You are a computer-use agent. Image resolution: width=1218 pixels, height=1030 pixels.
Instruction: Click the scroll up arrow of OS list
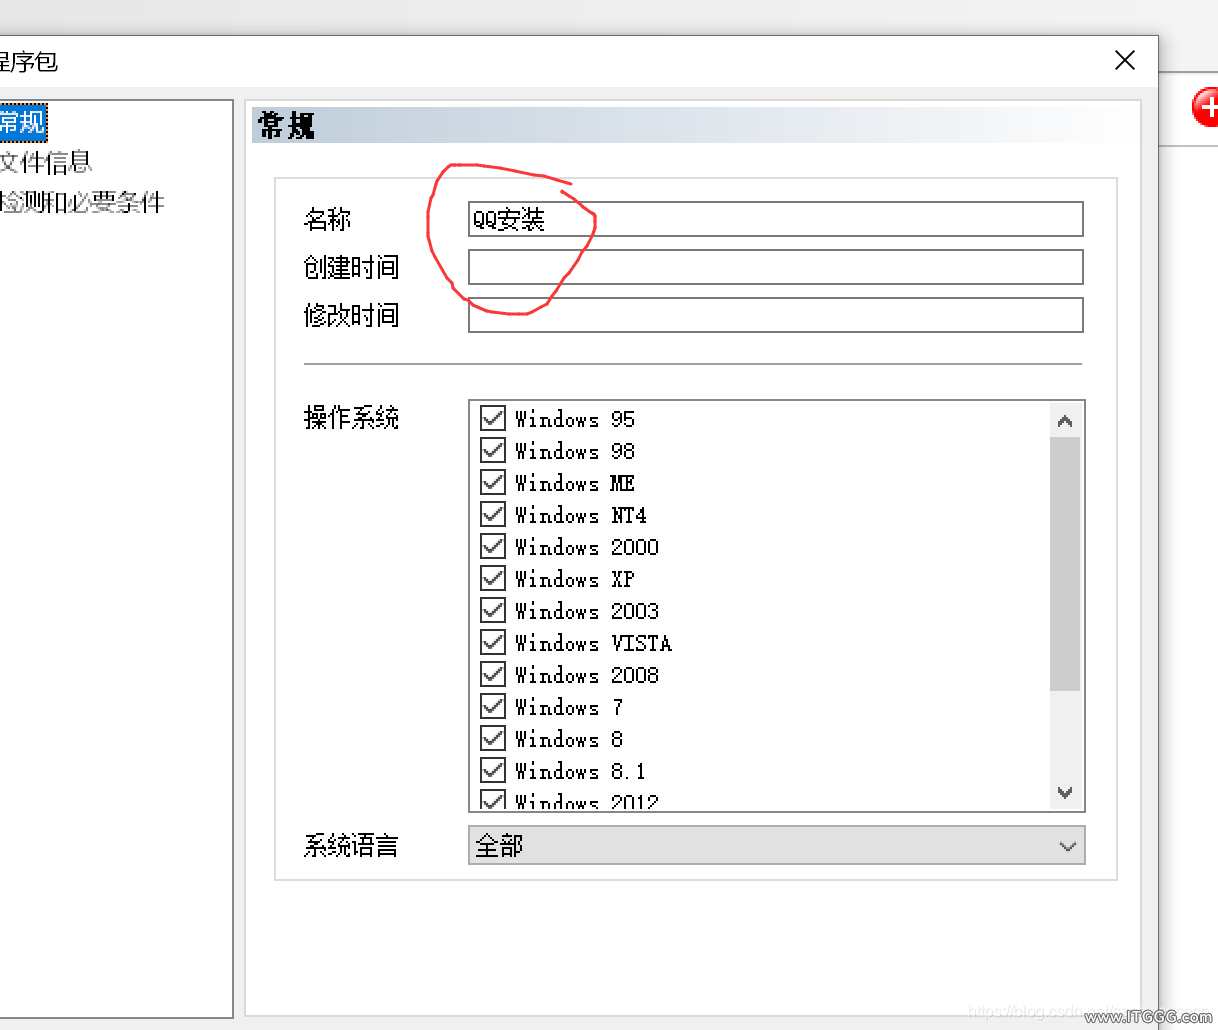point(1065,421)
